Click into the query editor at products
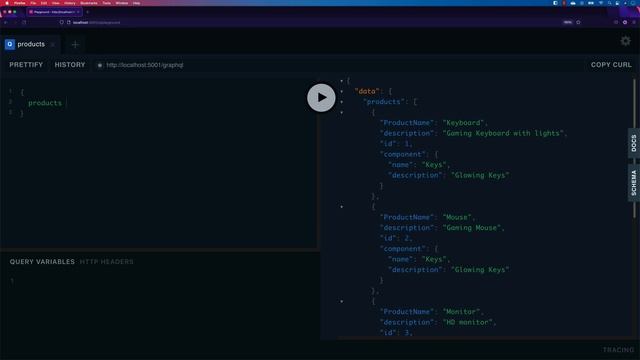 (45, 103)
